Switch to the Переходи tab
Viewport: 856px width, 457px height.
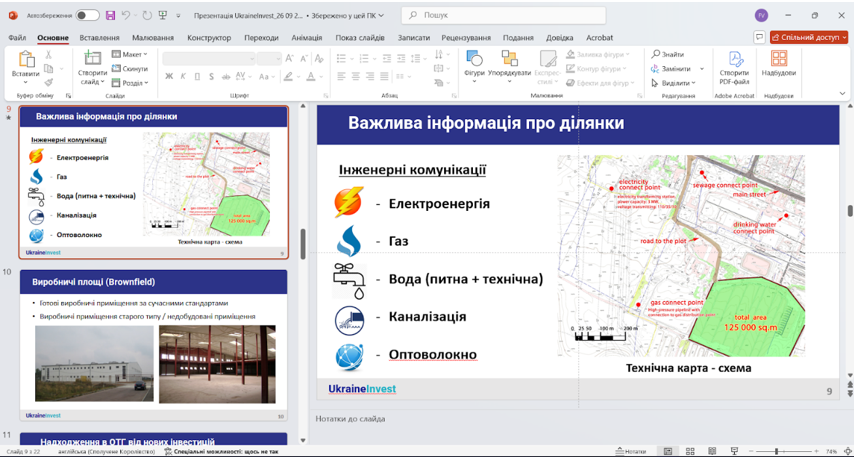point(261,38)
